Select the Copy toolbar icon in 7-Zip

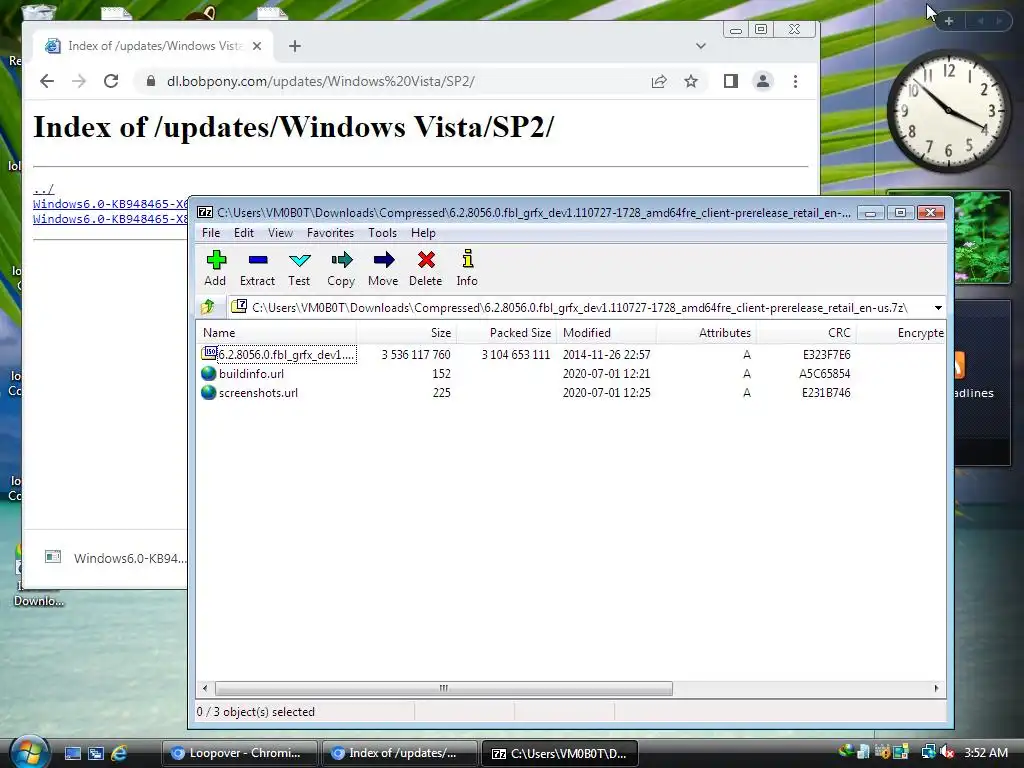[341, 268]
